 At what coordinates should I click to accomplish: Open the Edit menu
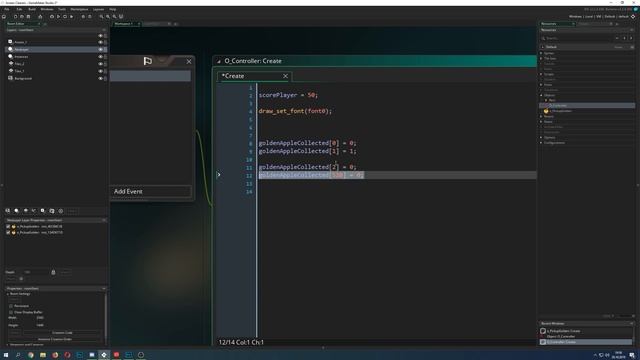(19, 9)
